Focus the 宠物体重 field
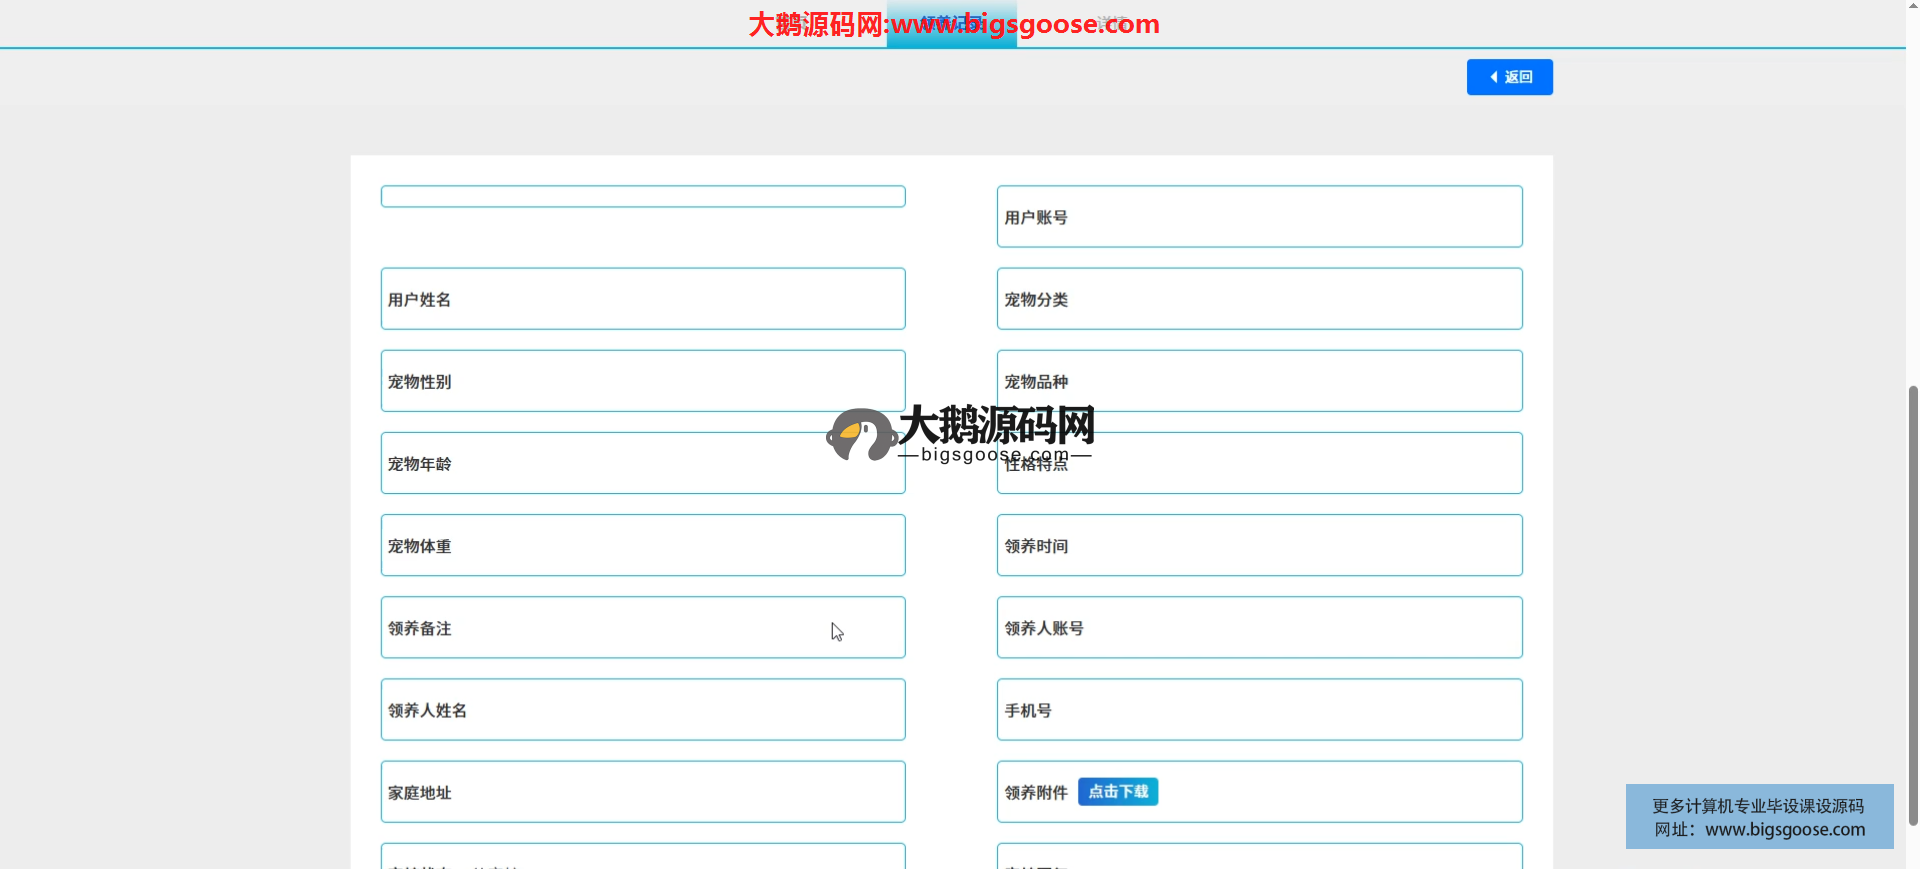This screenshot has height=869, width=1920. [x=642, y=546]
